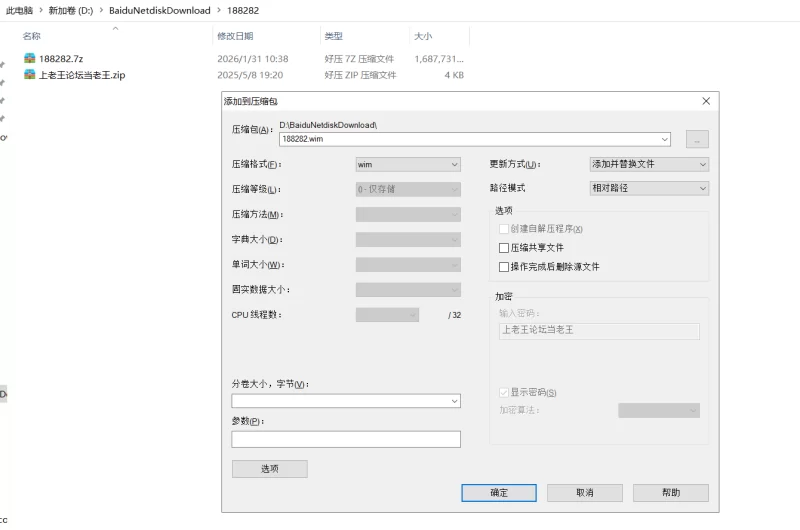
Task: Open the 压缩格式 wim dropdown
Action: pyautogui.click(x=408, y=164)
